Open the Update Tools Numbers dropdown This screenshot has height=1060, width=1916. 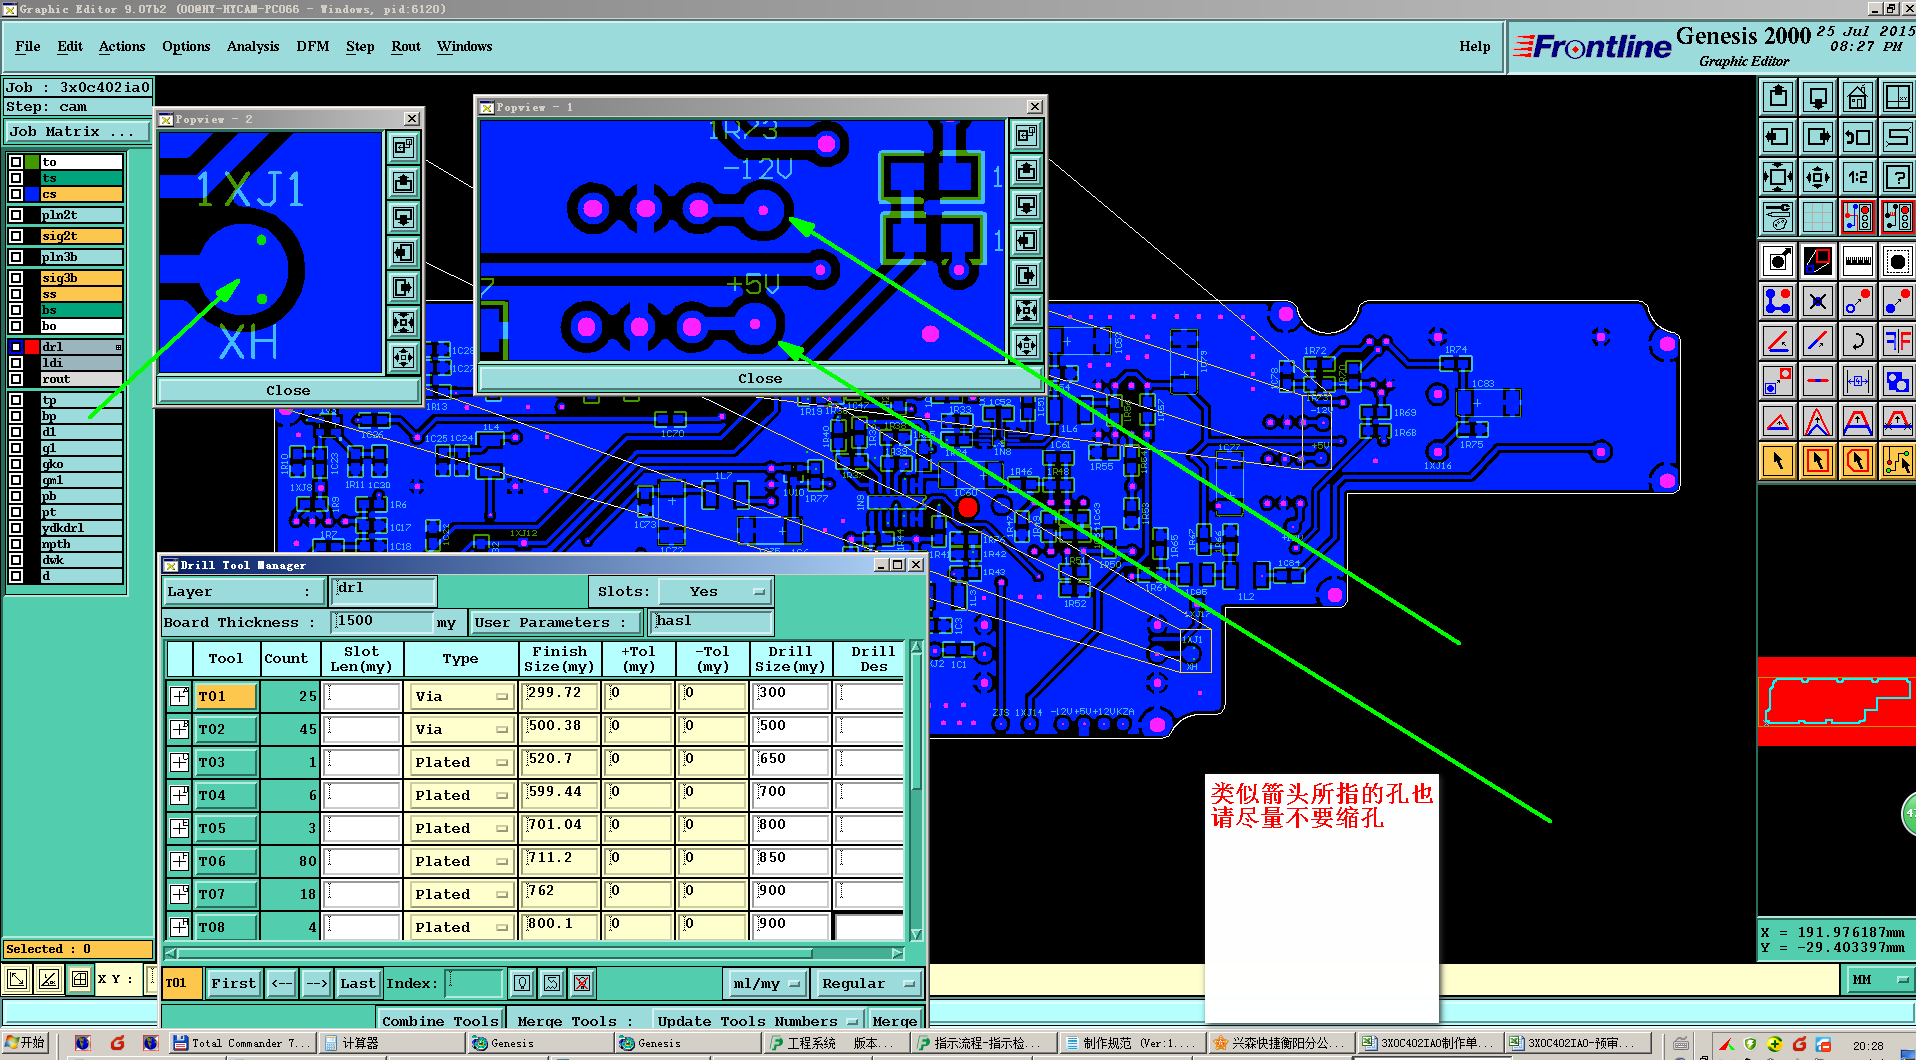(757, 1020)
